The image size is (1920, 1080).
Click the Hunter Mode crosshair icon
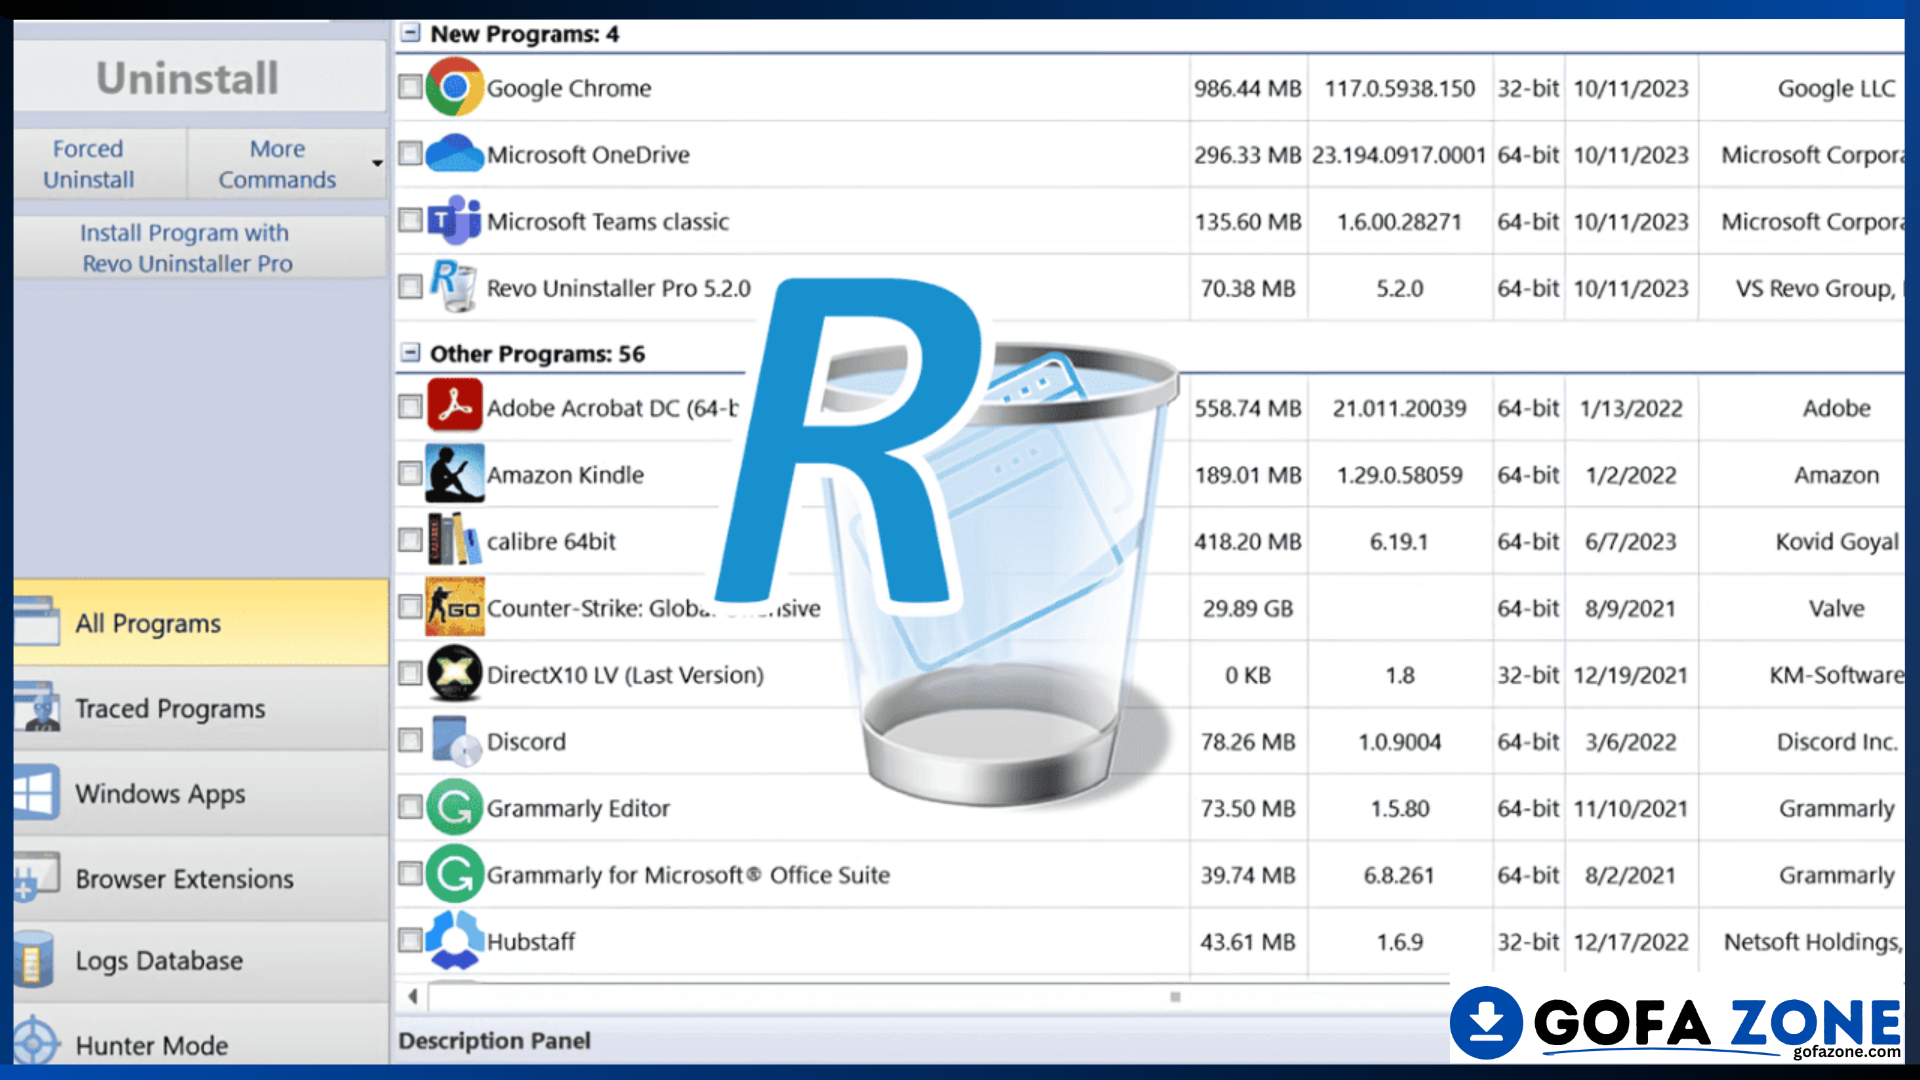click(x=35, y=1042)
